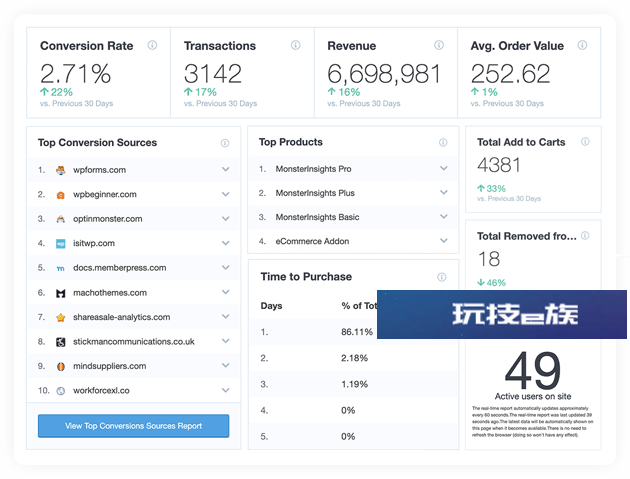The height and width of the screenshot is (479, 630).
Task: Click the wpforms.com favicon
Action: (x=61, y=170)
